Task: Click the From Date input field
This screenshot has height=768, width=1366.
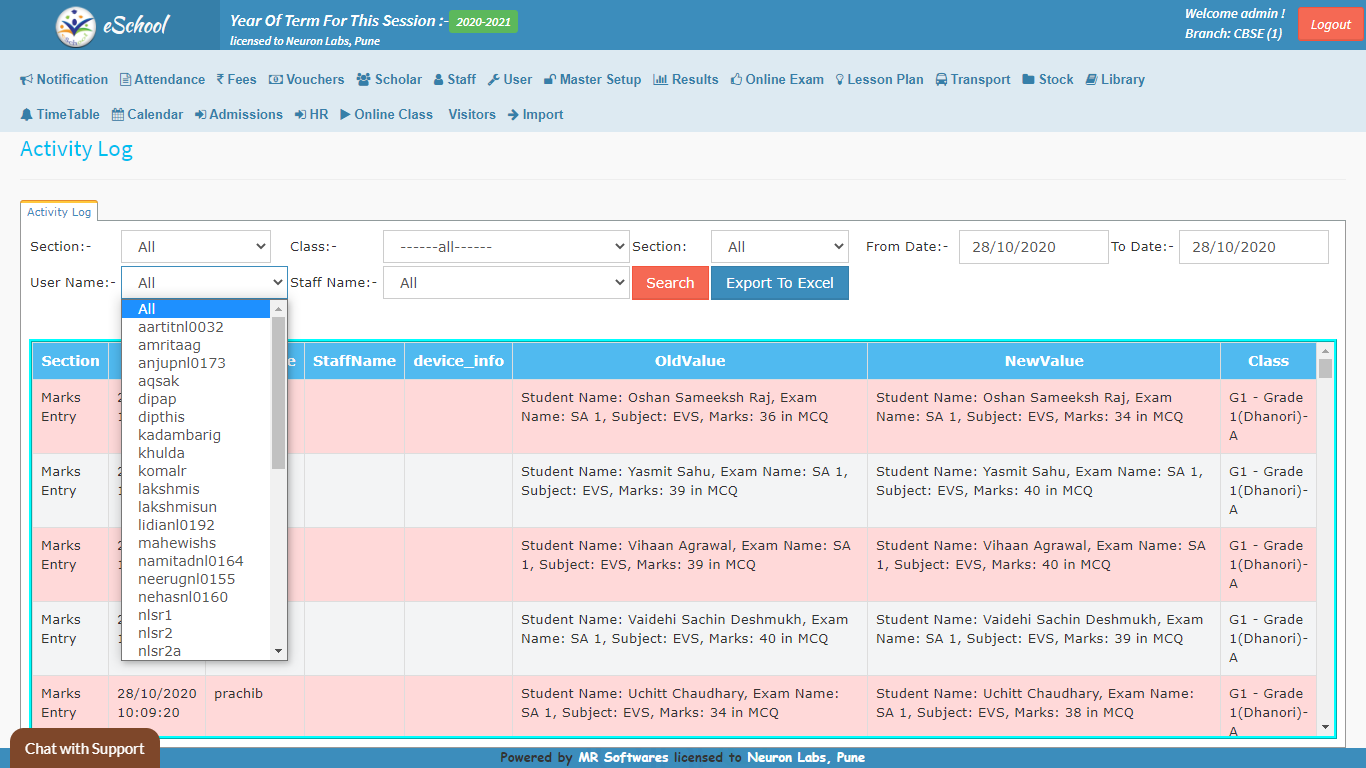Action: [x=1033, y=247]
